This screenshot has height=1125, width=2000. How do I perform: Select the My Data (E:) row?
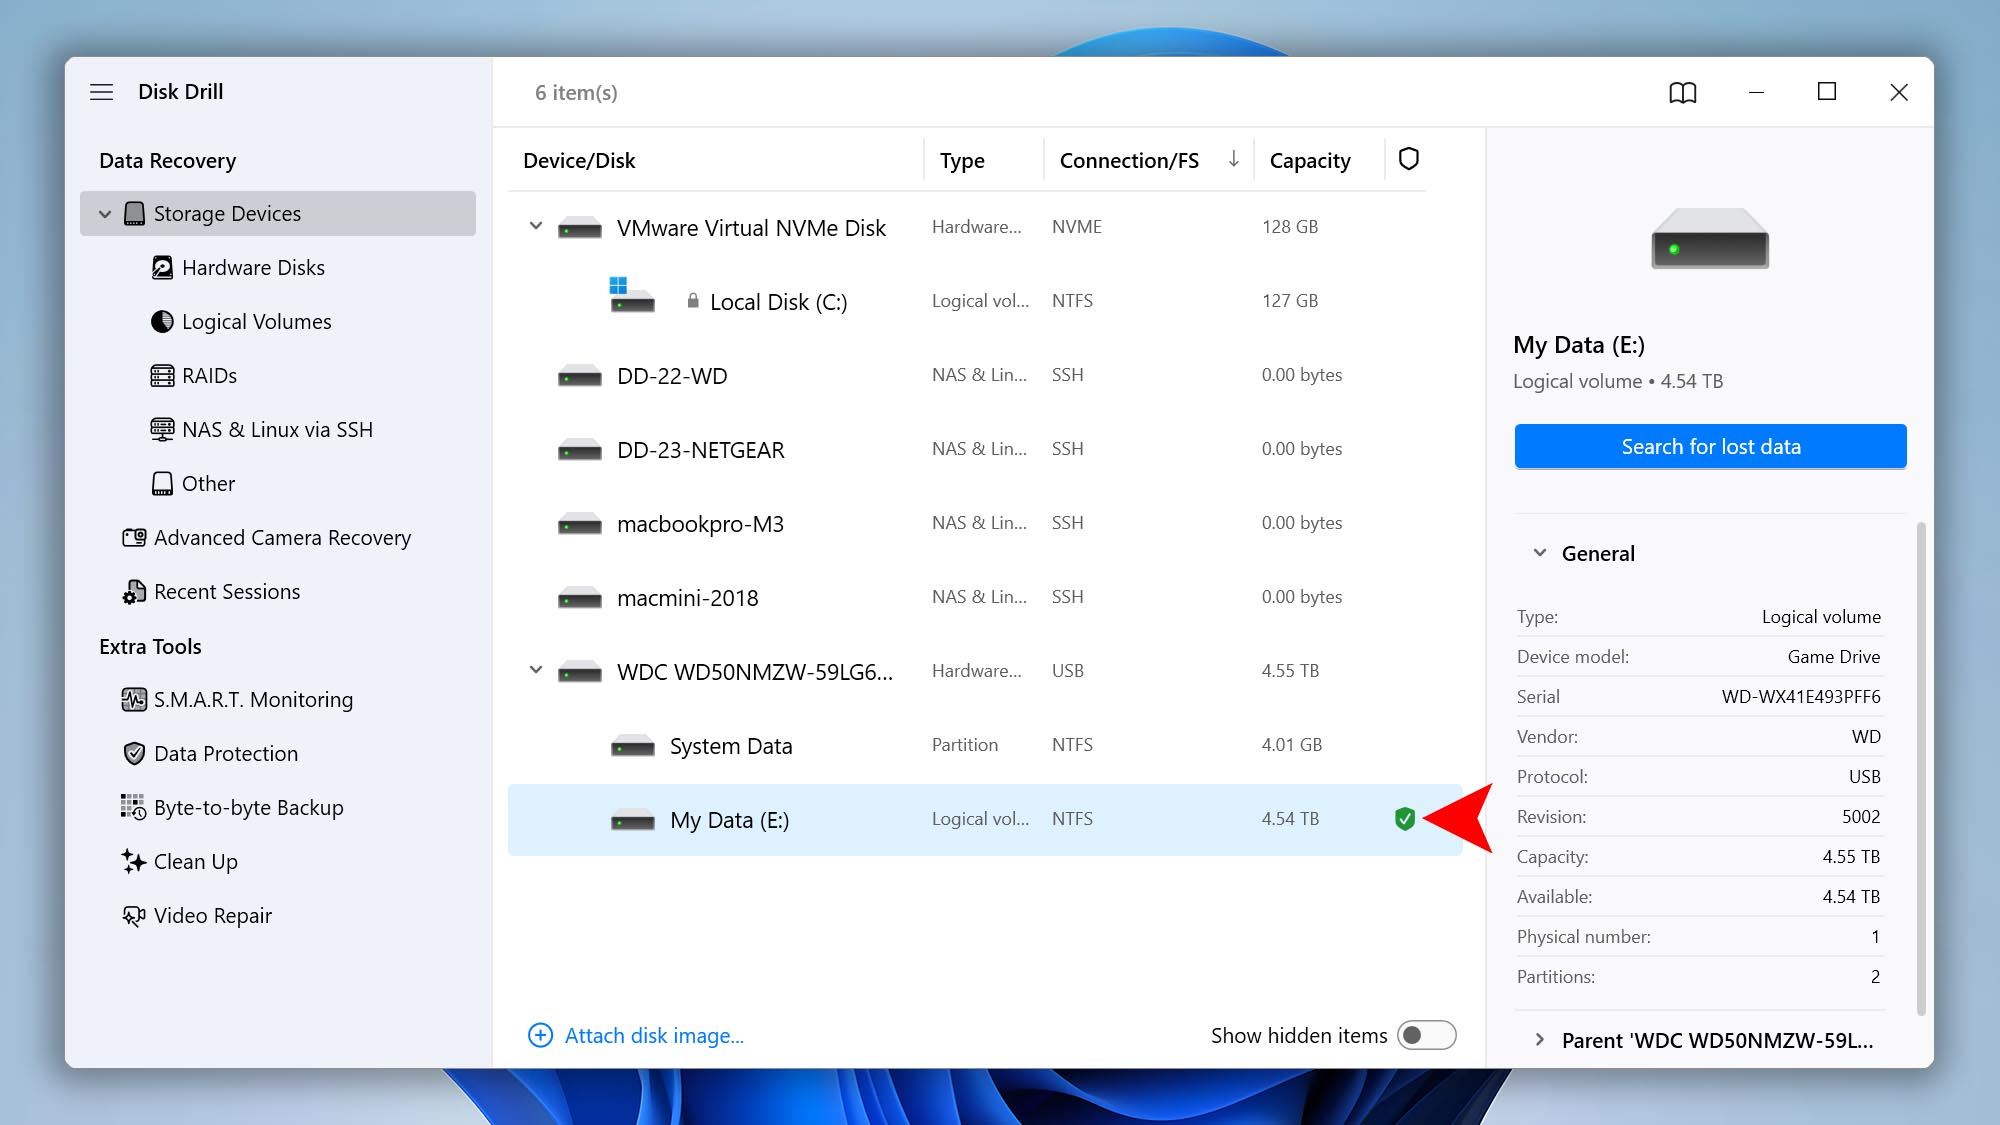(985, 820)
